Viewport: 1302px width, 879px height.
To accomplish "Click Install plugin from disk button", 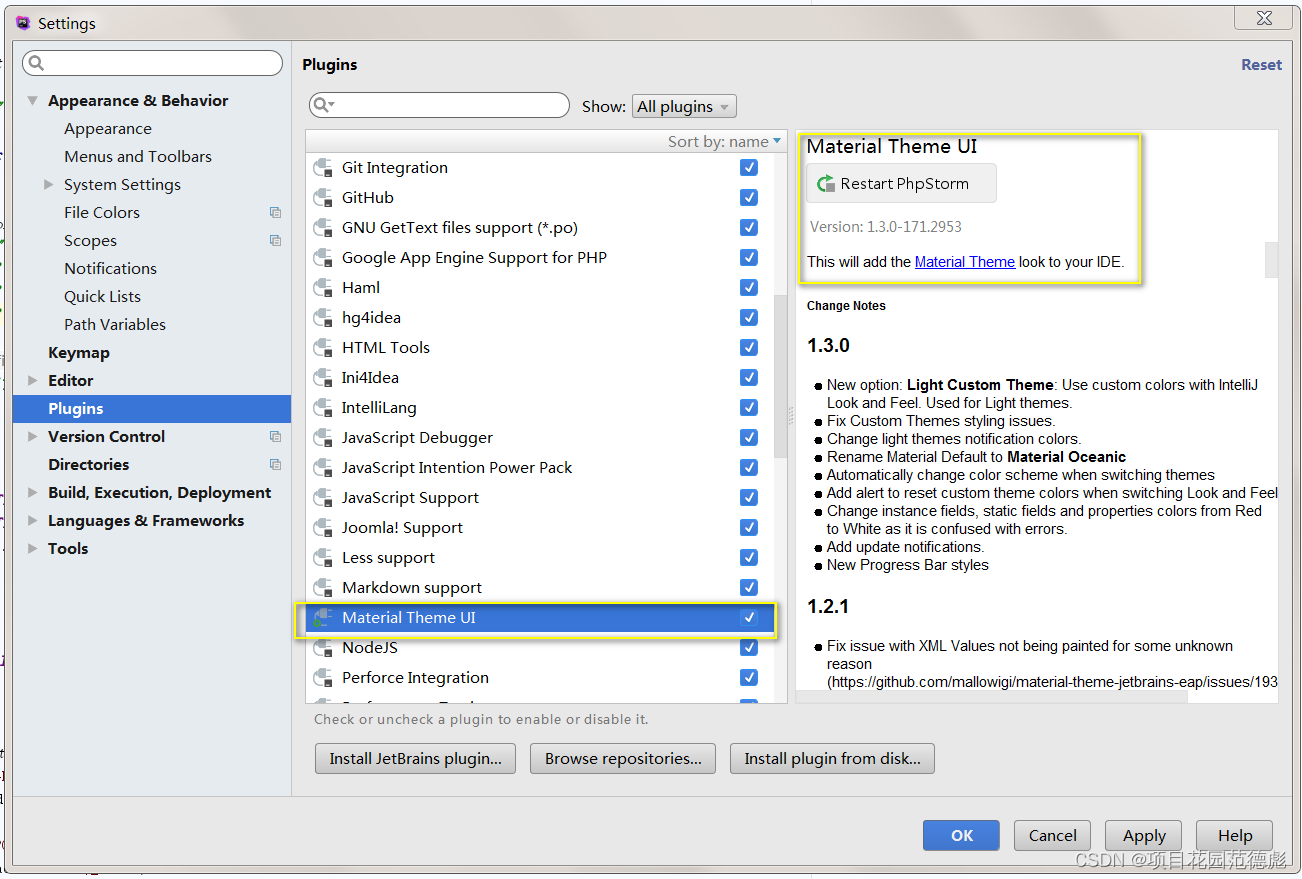I will click(832, 758).
